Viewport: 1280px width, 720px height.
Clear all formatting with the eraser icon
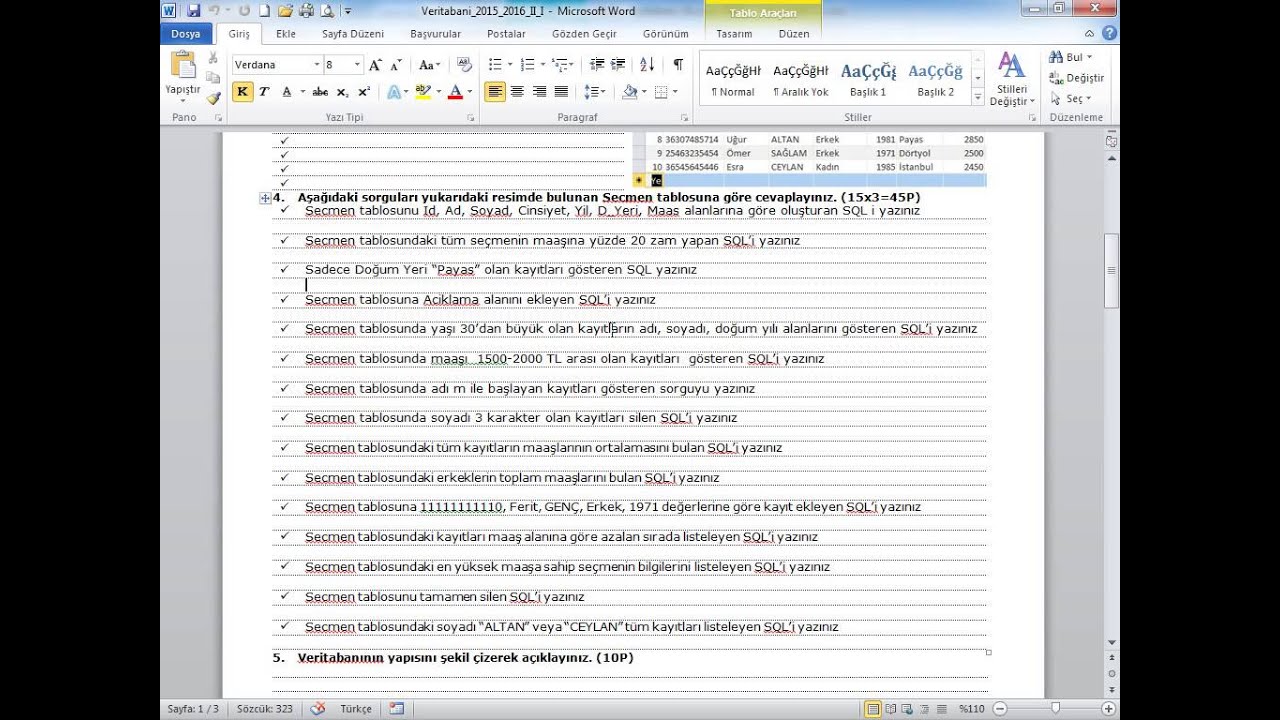coord(464,64)
